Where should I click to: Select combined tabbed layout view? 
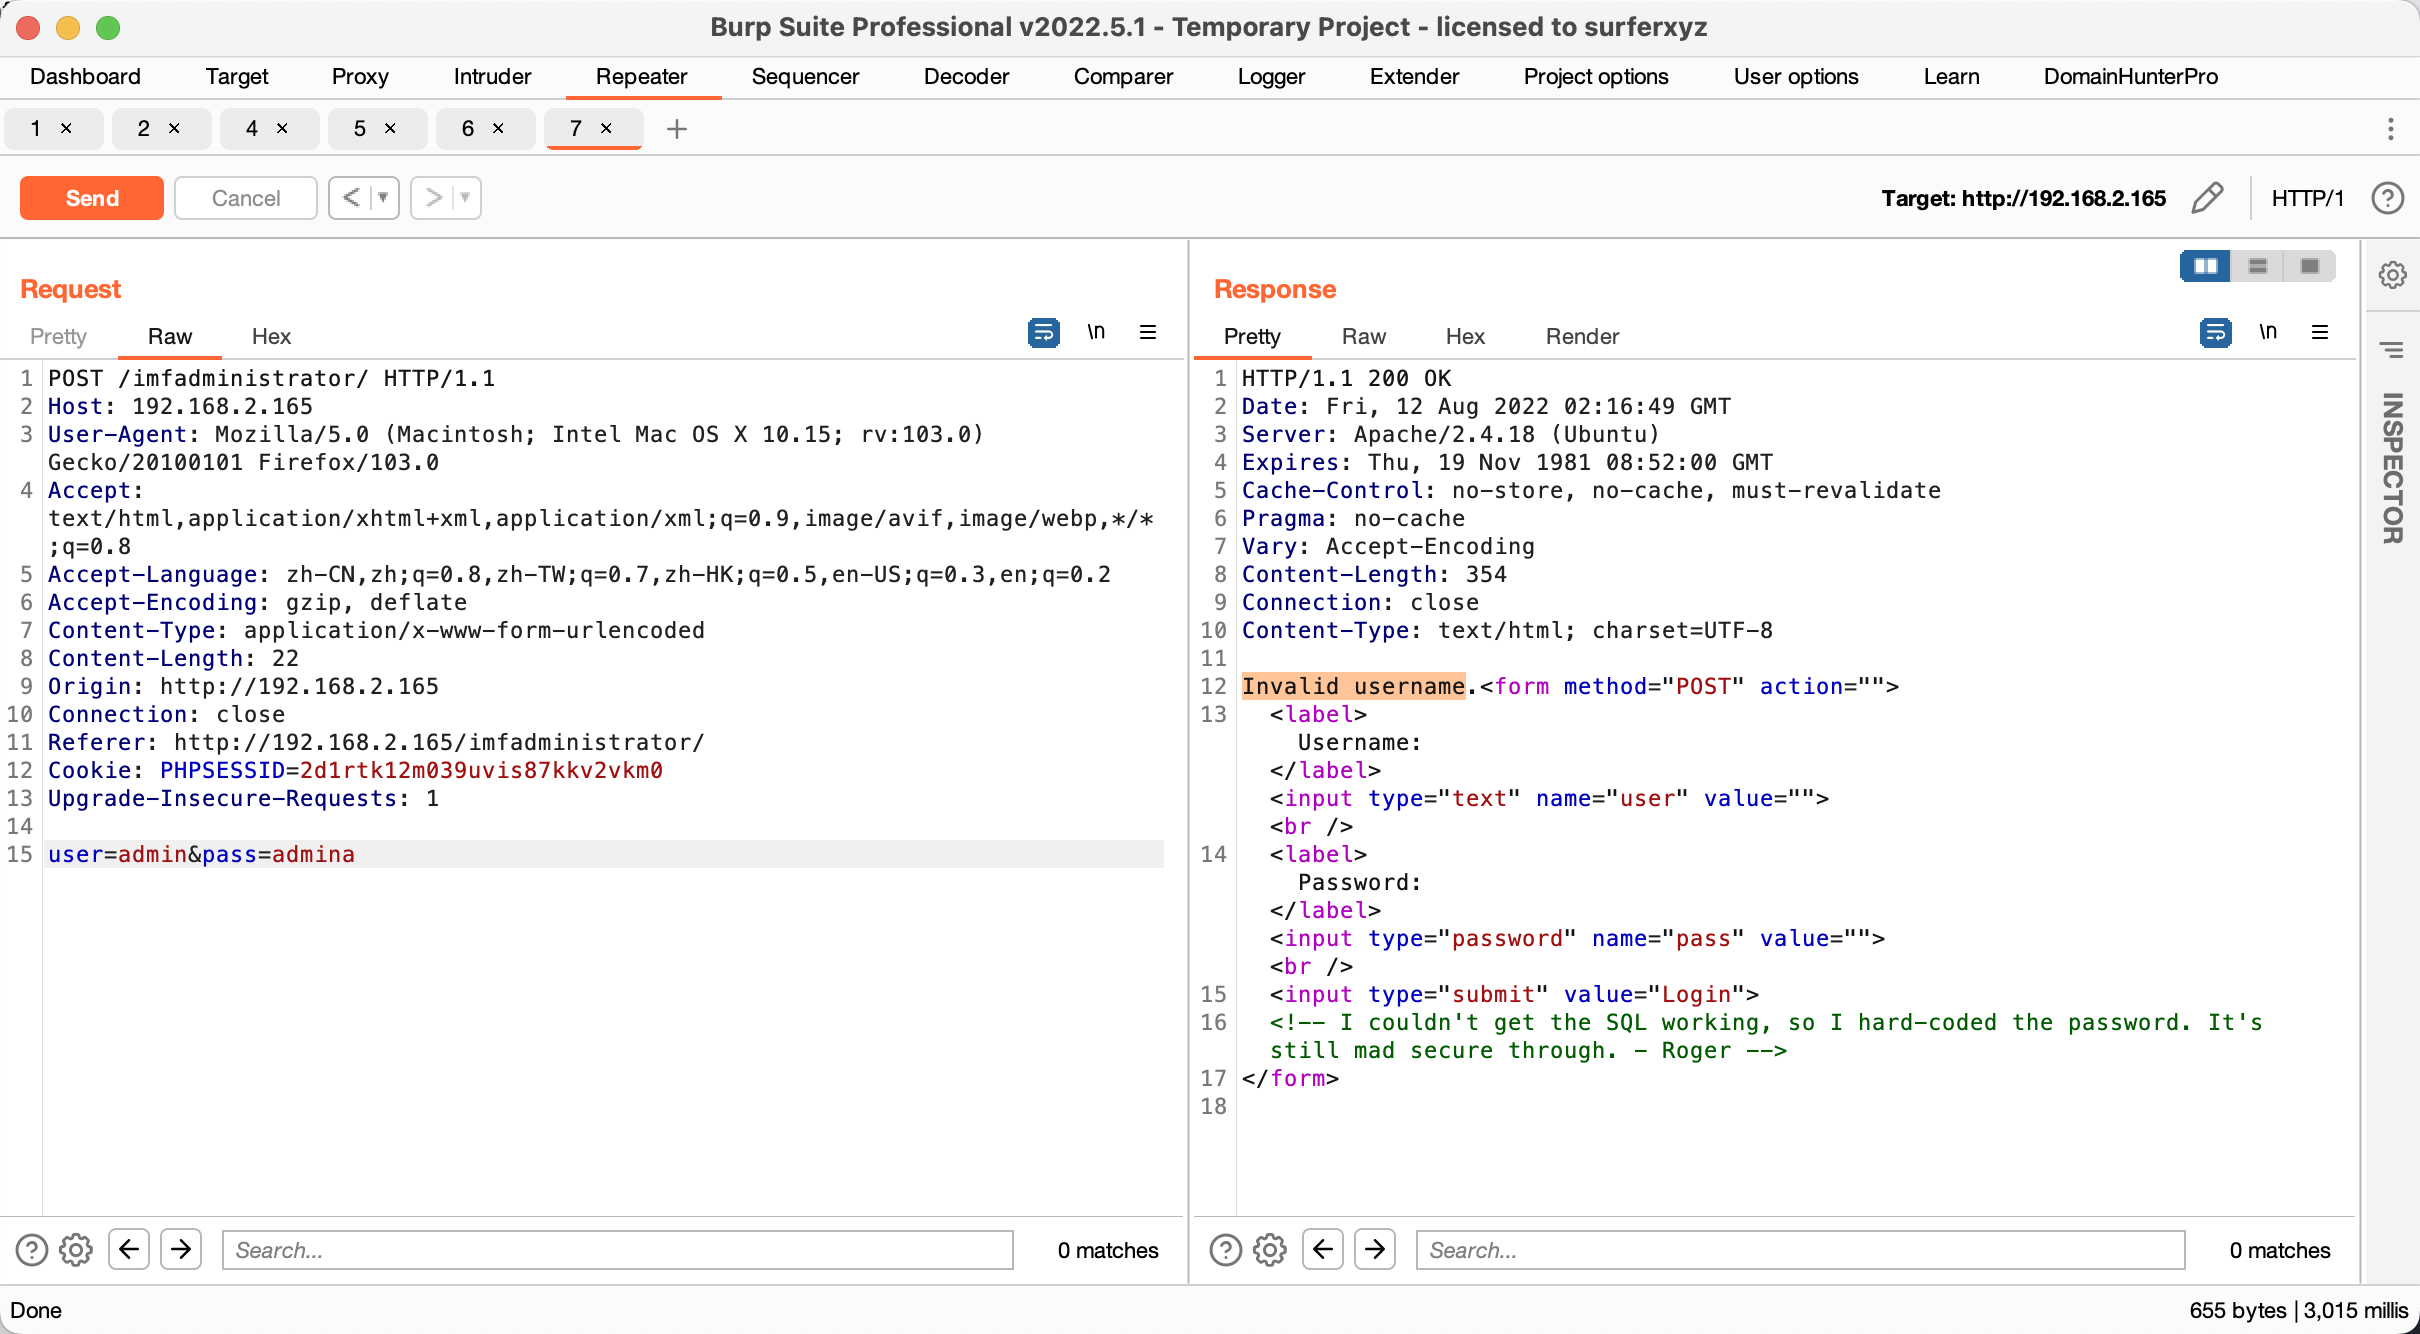(2310, 266)
